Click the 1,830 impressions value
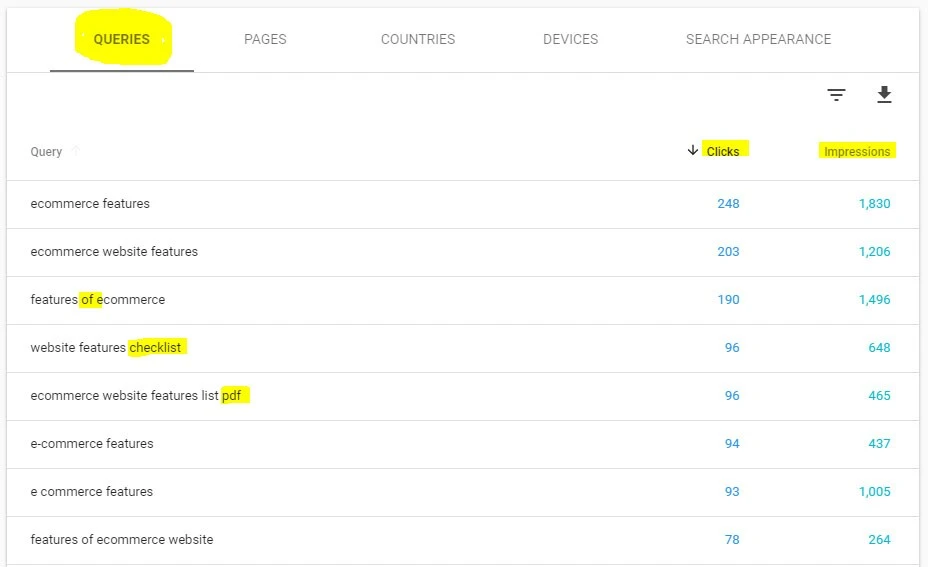Image resolution: width=928 pixels, height=567 pixels. [873, 204]
